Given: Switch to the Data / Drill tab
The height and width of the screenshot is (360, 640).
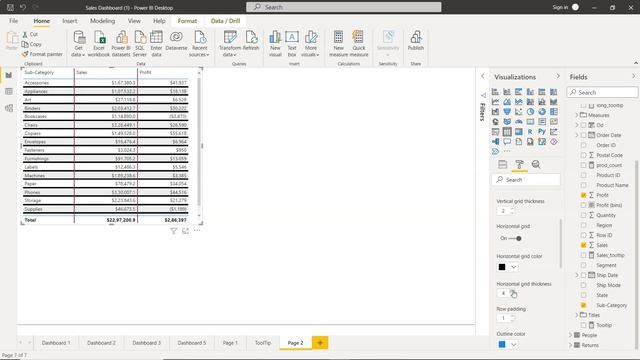Looking at the screenshot, I should pos(225,21).
